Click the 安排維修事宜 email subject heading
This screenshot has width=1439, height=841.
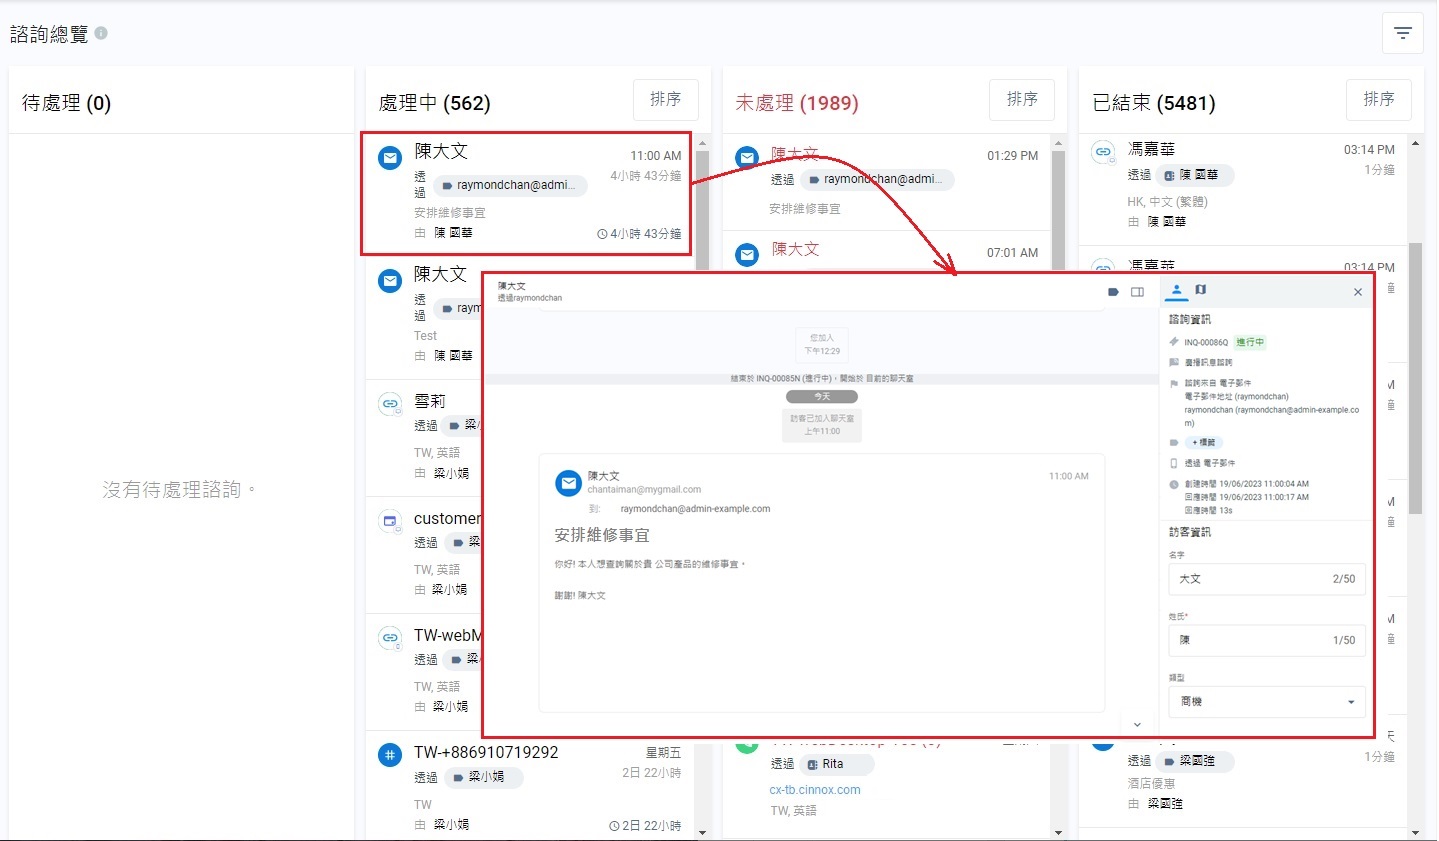(x=602, y=535)
